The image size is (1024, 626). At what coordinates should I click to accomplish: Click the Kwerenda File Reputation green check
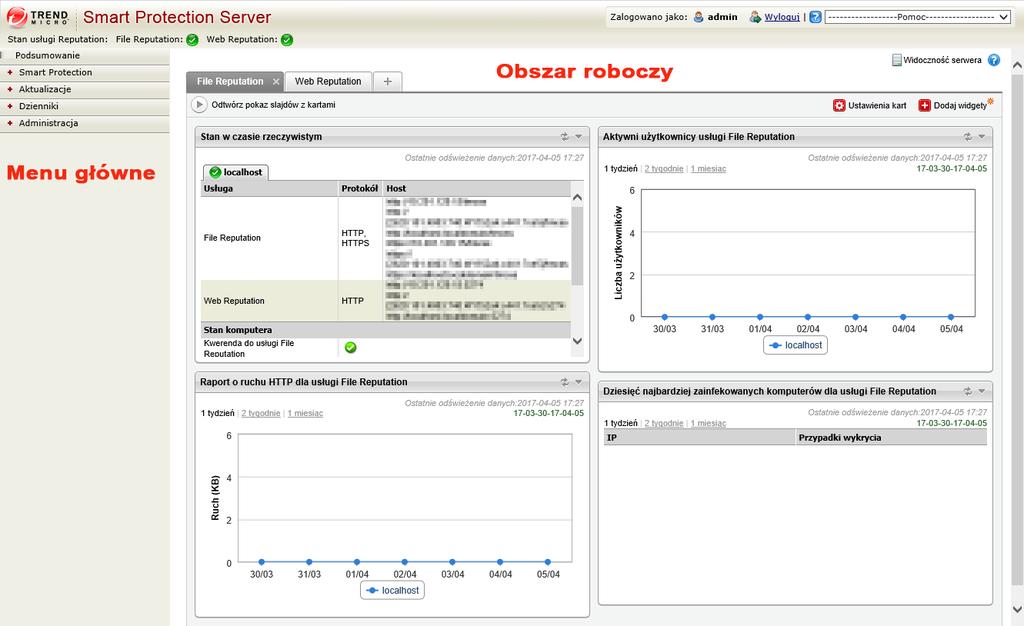click(351, 347)
